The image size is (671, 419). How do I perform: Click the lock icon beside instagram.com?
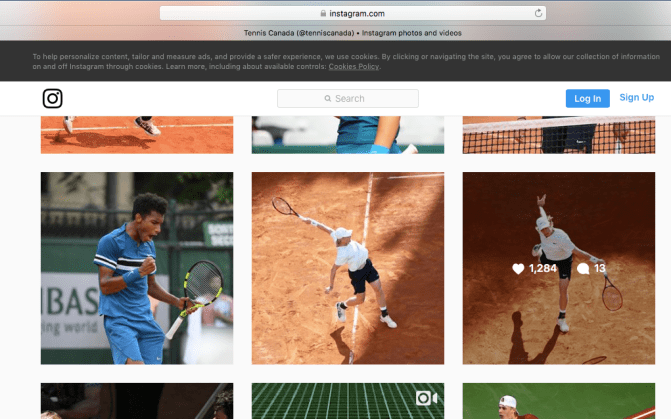[x=323, y=13]
